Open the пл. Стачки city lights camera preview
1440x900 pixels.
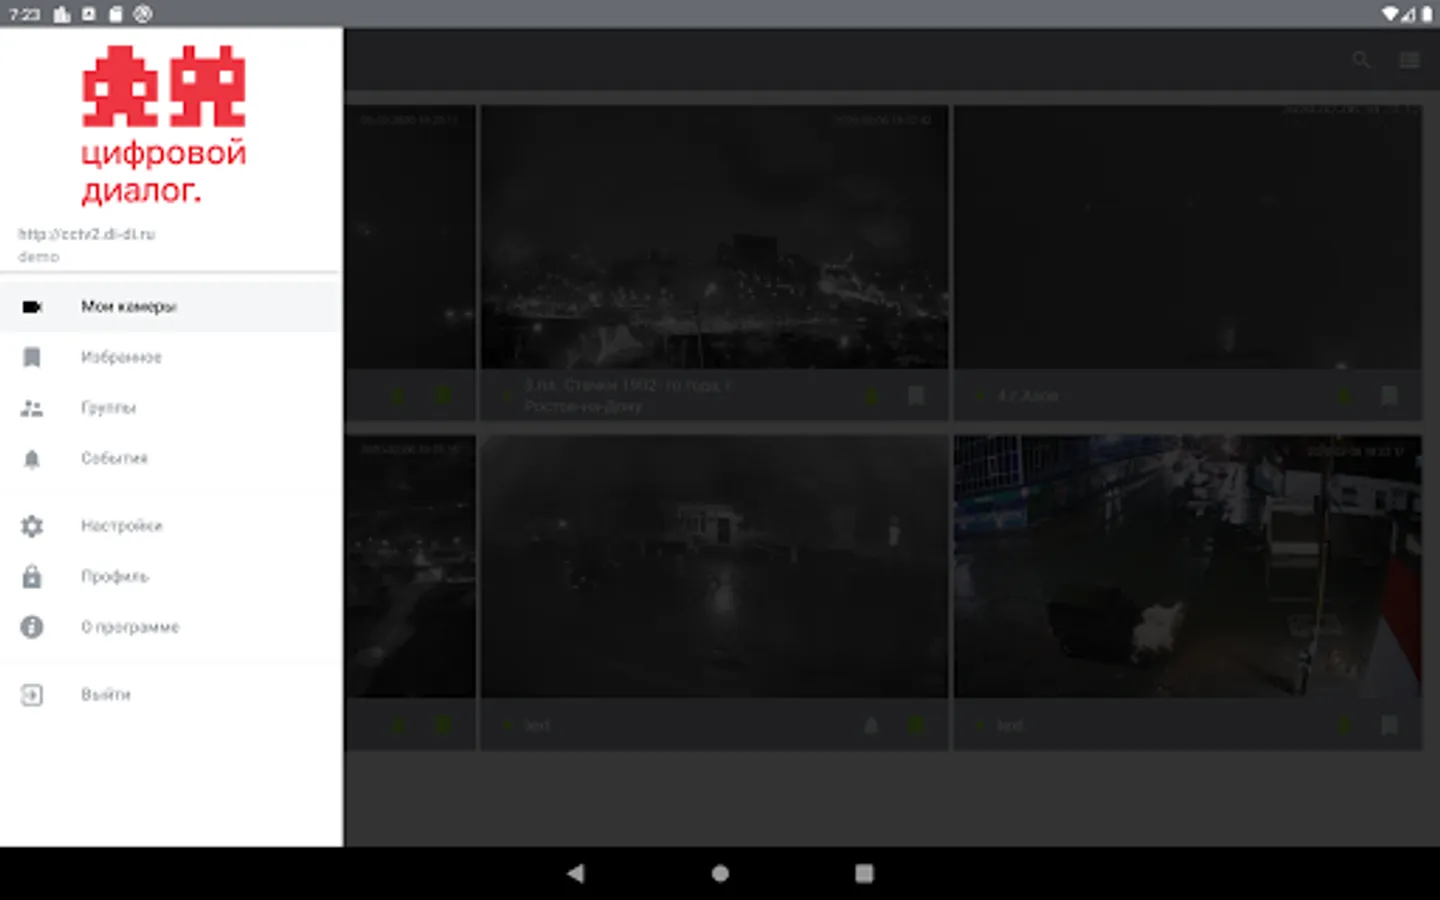[714, 237]
